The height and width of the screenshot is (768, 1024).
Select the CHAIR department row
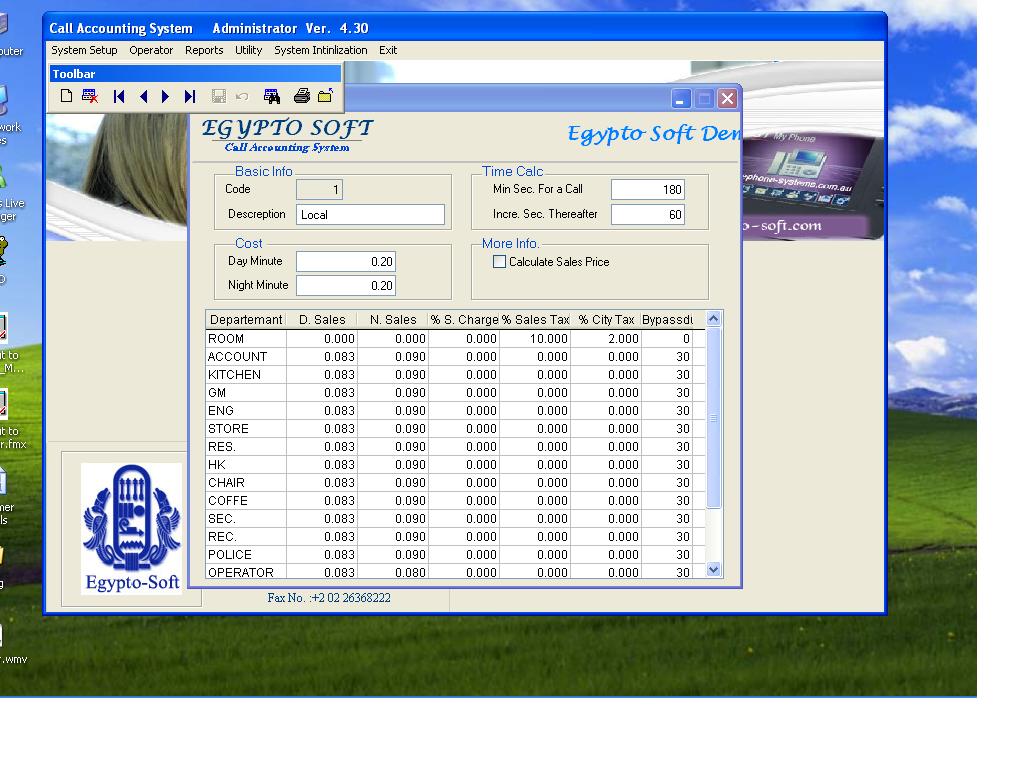455,483
